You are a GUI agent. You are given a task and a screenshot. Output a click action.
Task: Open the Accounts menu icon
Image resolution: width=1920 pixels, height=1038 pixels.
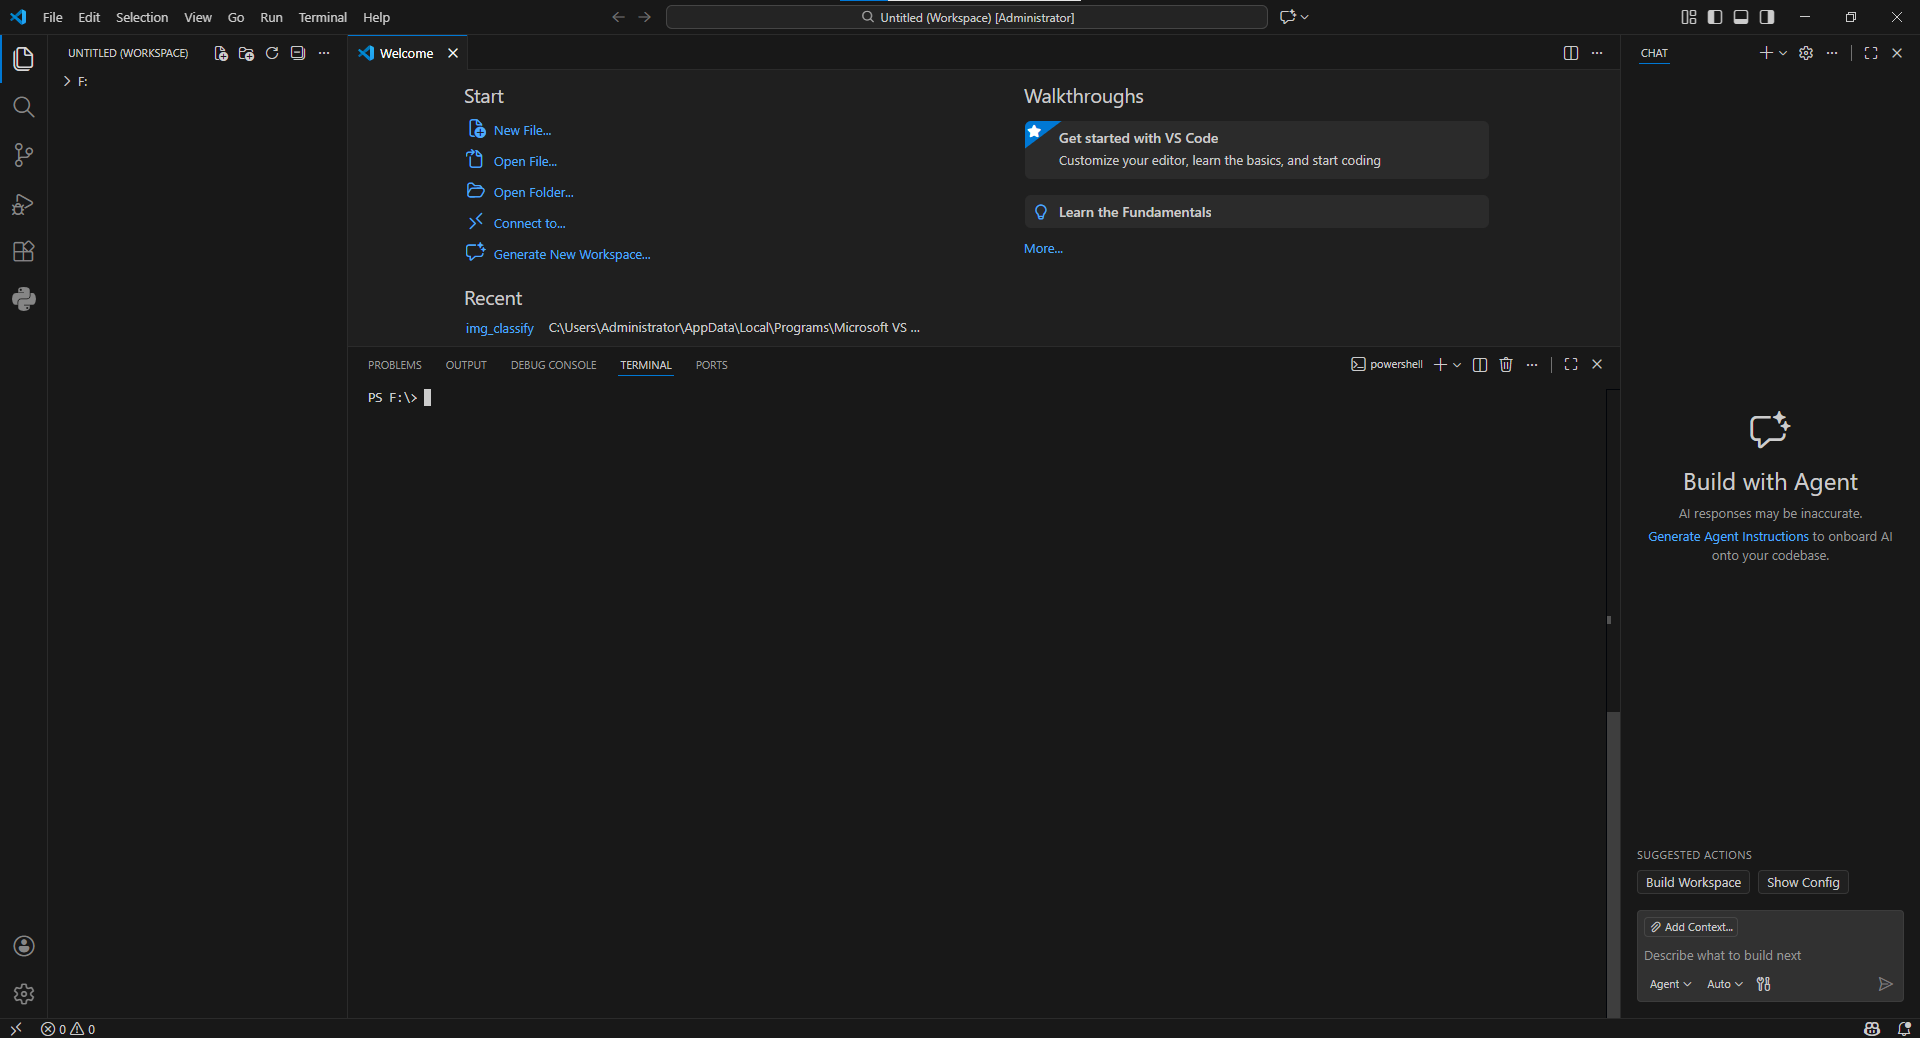24,946
